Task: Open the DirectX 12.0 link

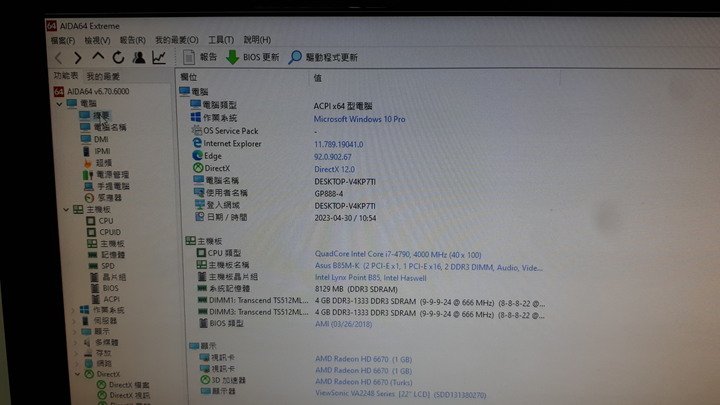Action: pos(335,169)
